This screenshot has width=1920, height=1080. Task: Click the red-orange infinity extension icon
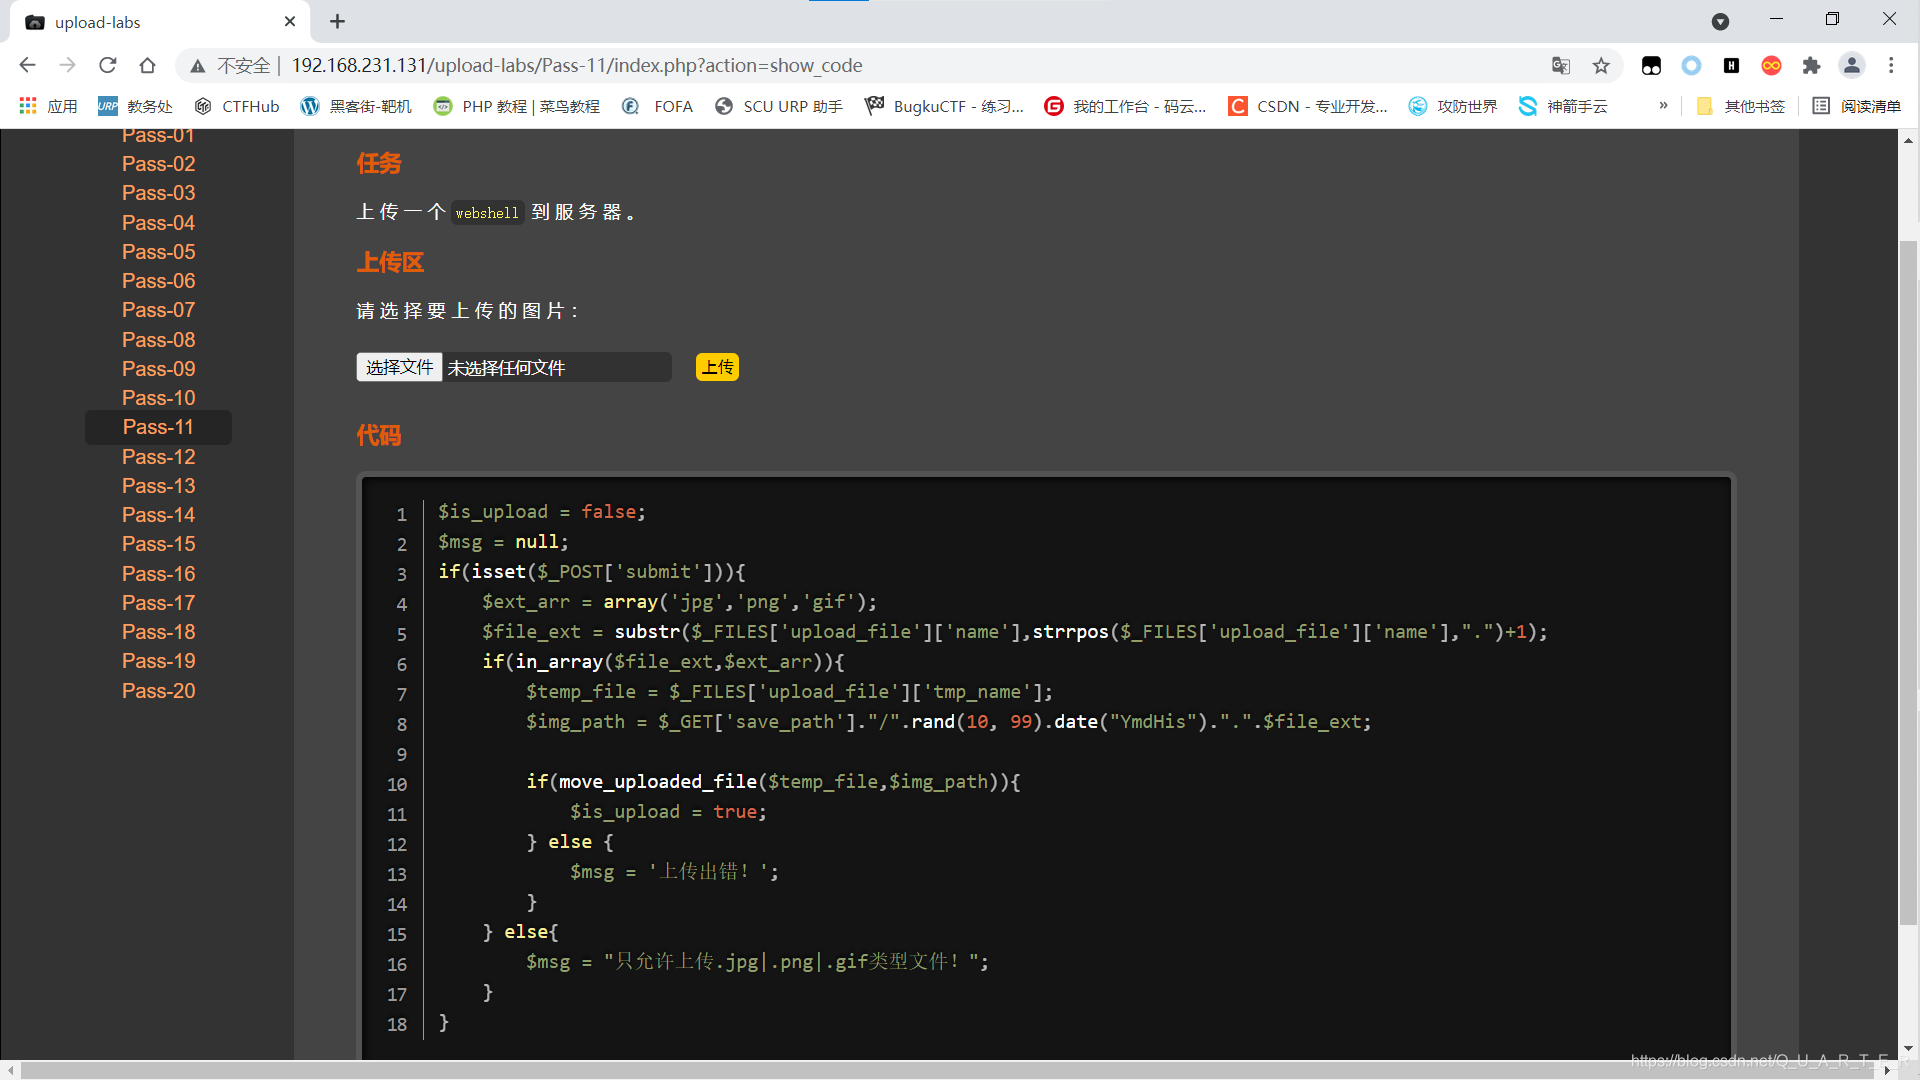click(1771, 65)
